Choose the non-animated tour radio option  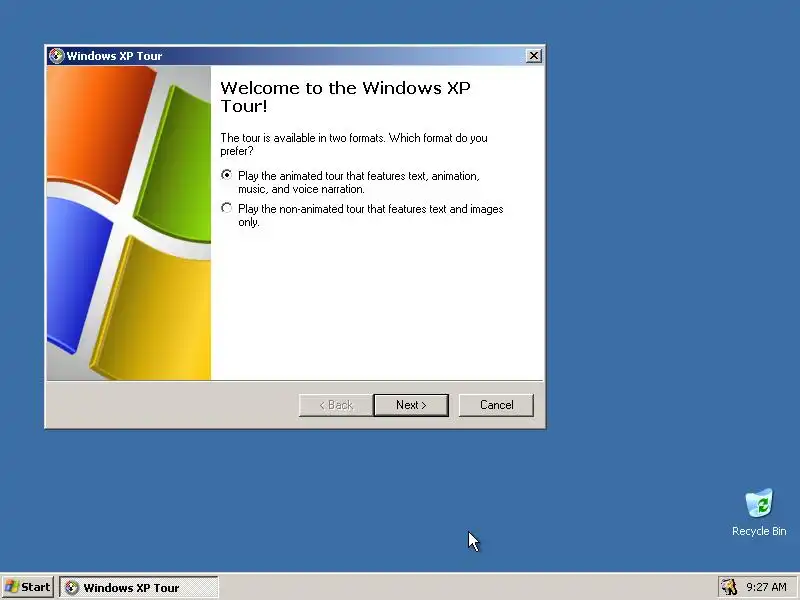point(227,208)
